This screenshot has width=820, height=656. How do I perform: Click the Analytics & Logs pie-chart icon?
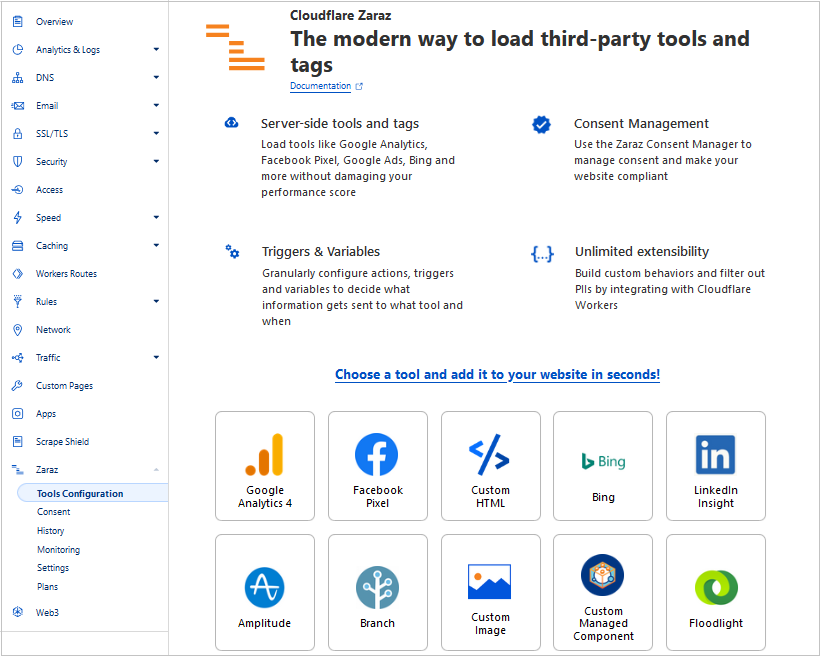coord(18,50)
